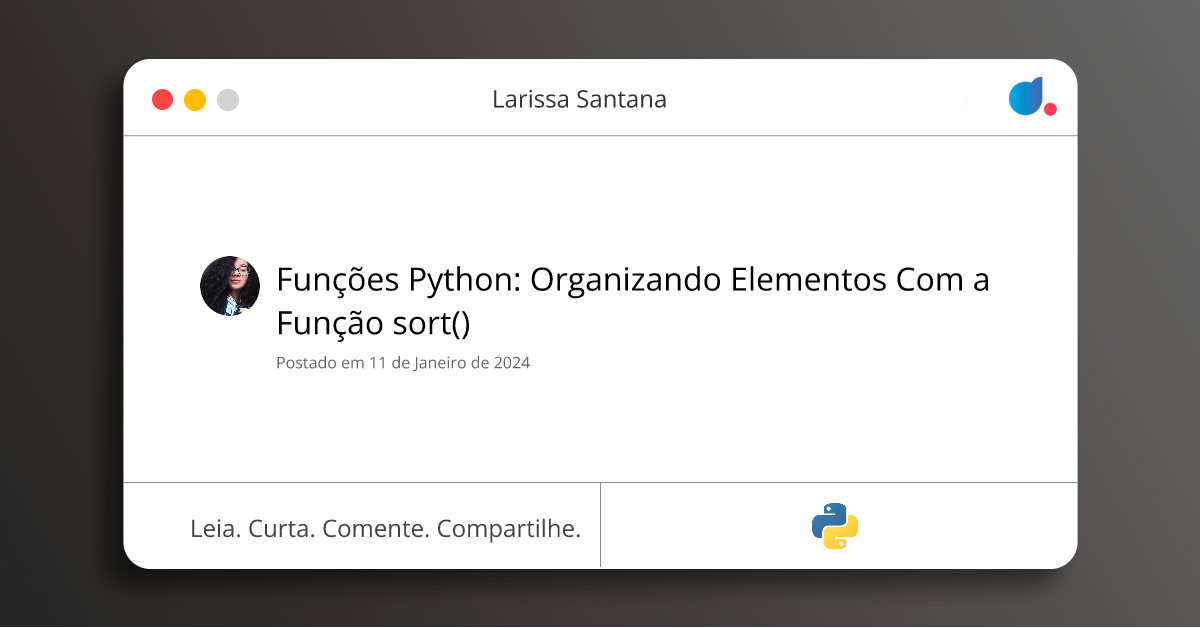Expand the footer Python section
The height and width of the screenshot is (628, 1200).
click(840, 525)
